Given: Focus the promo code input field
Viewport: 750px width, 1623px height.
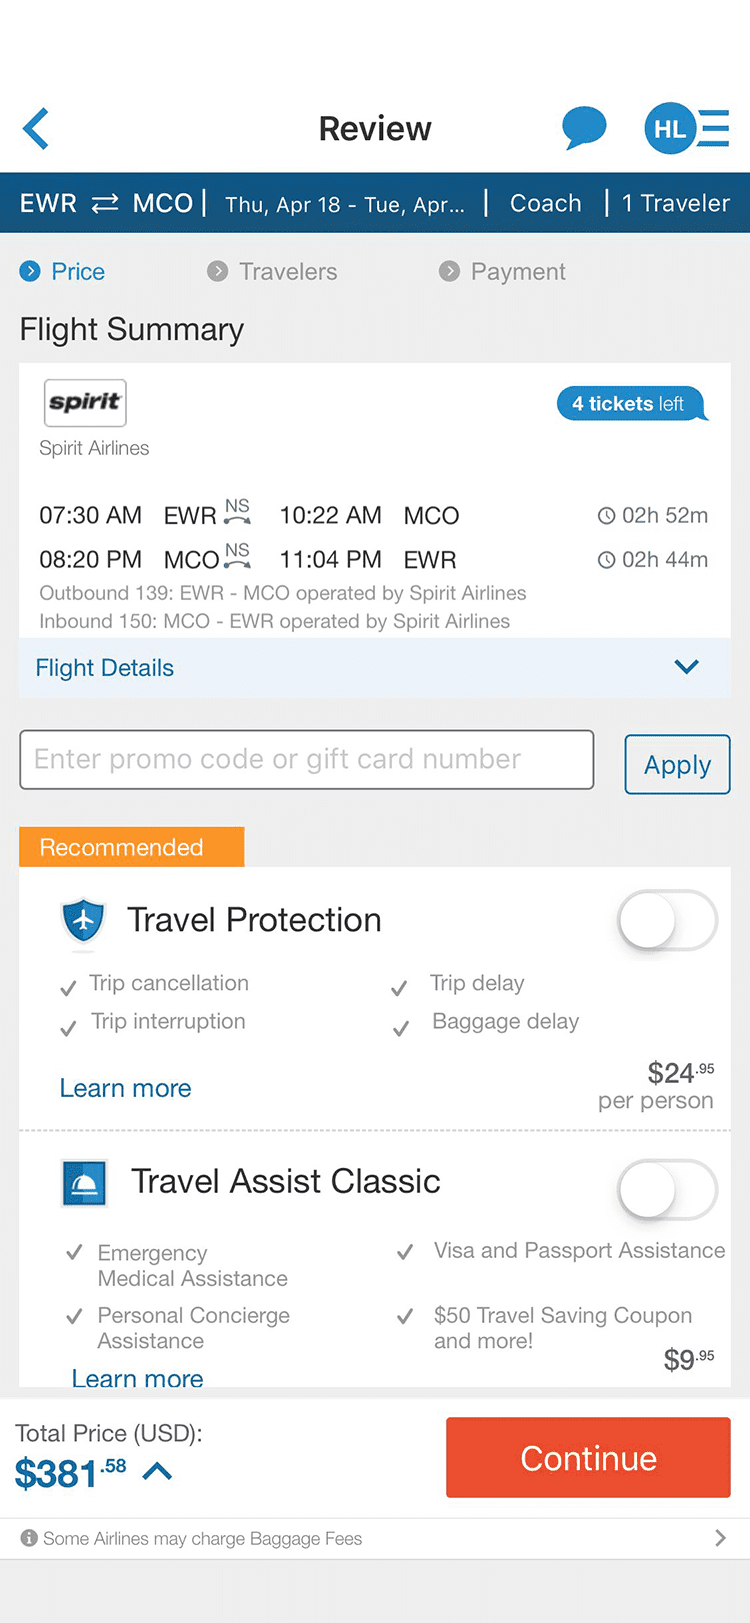Looking at the screenshot, I should click(x=307, y=760).
